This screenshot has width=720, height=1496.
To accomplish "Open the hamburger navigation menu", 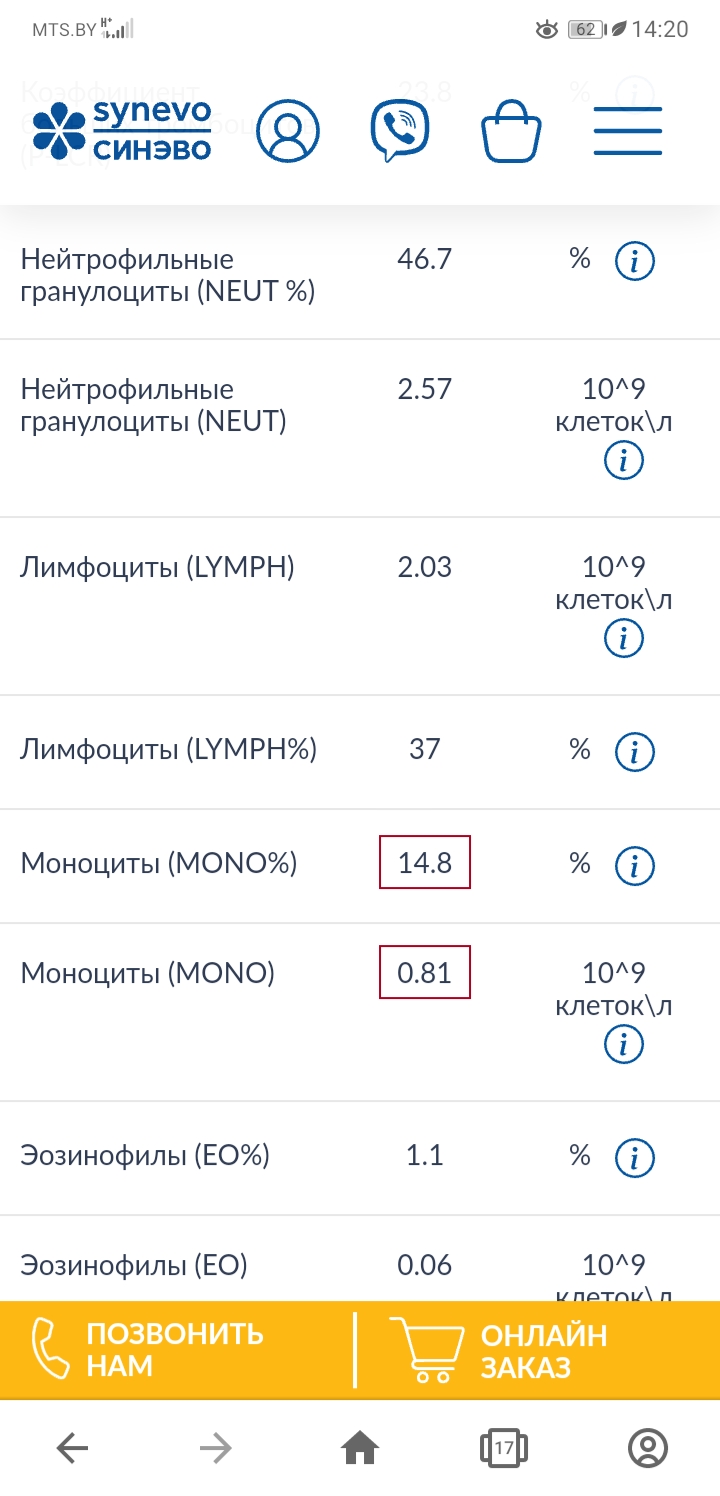I will [628, 131].
